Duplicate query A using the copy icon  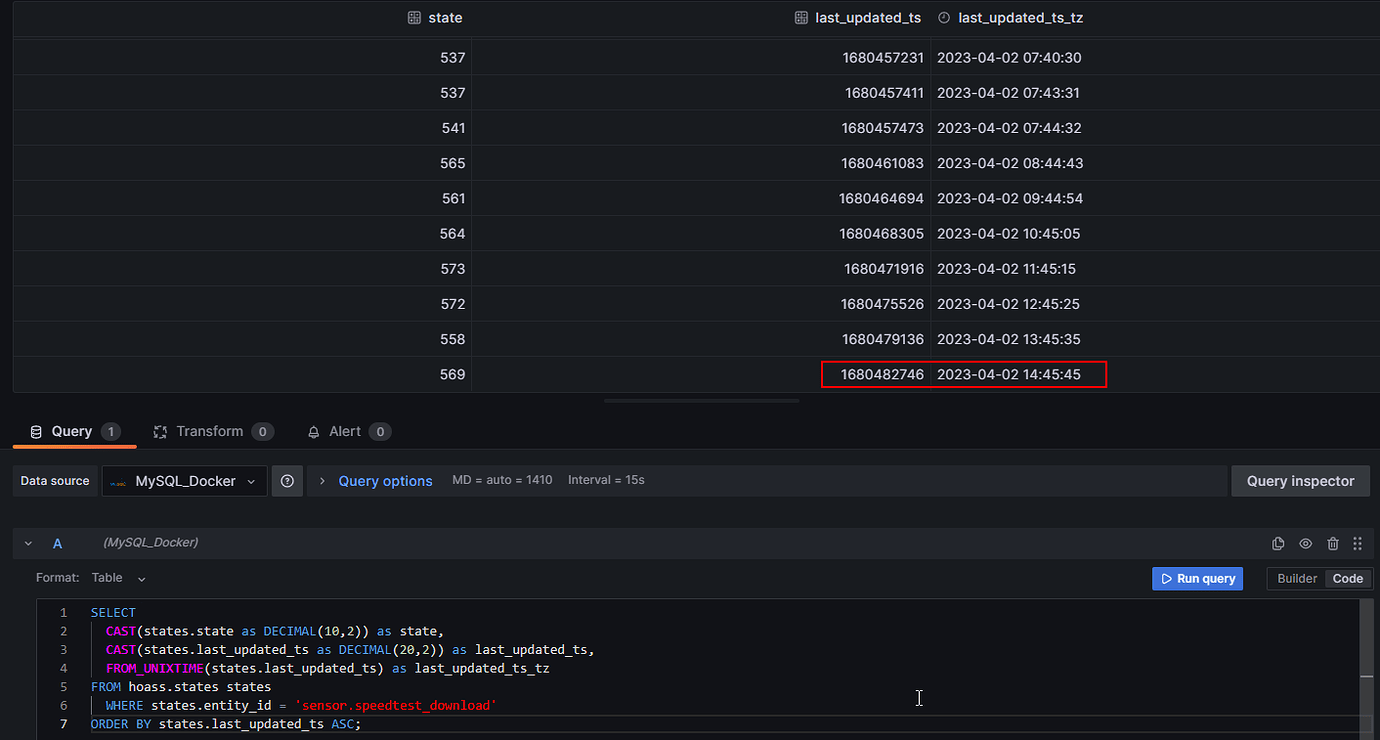[x=1277, y=543]
